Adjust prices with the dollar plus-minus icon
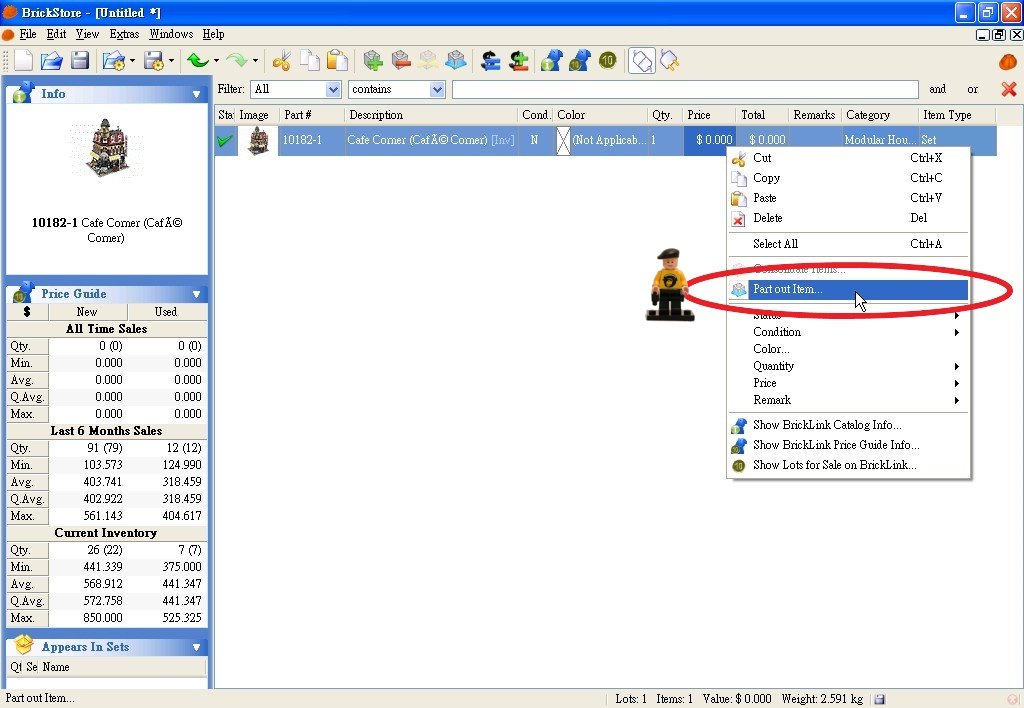This screenshot has height=708, width=1024. click(x=519, y=61)
